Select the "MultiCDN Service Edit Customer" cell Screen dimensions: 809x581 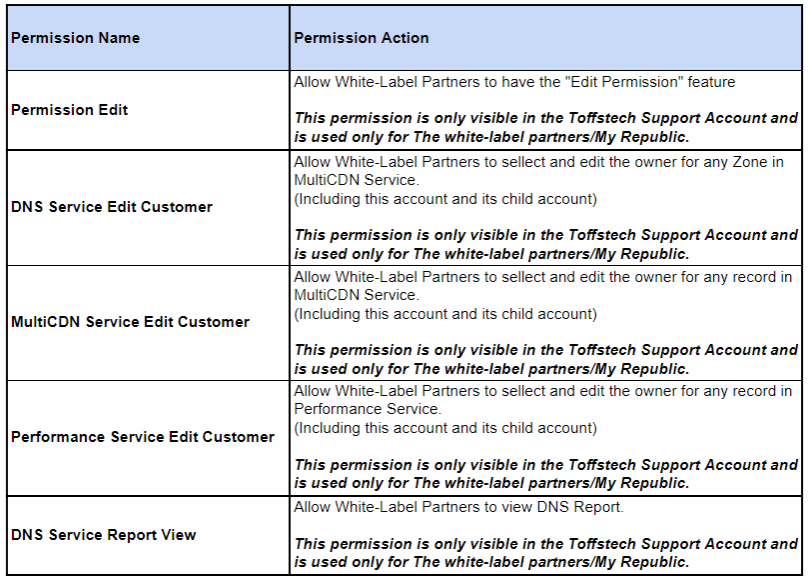point(130,322)
